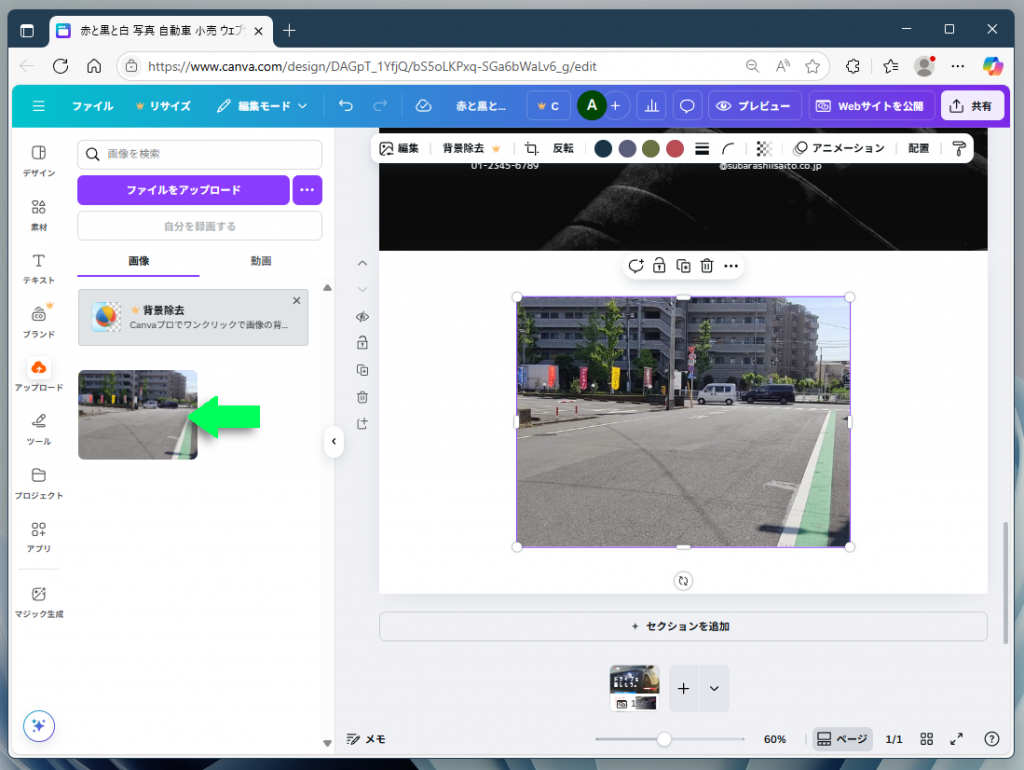
Task: Select the format paint roller icon
Action: click(957, 147)
